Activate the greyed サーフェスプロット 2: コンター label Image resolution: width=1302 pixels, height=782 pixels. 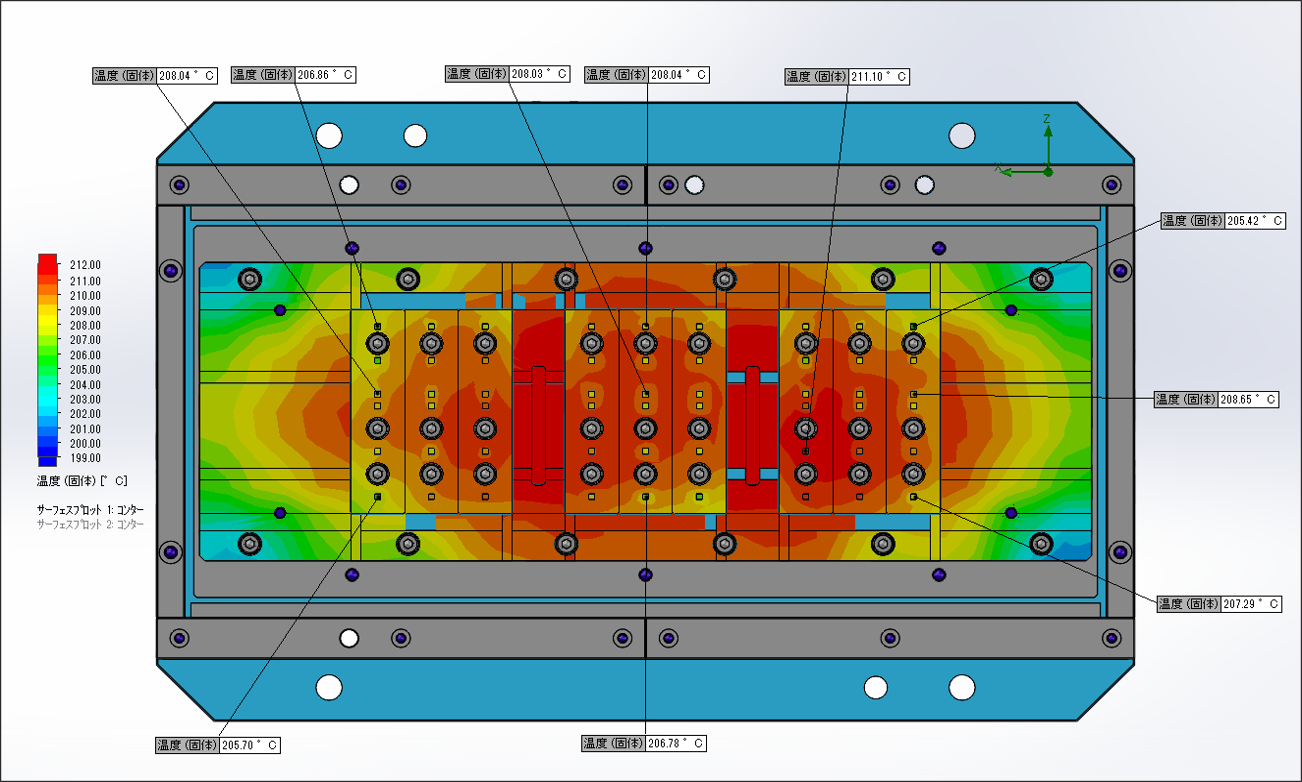pyautogui.click(x=90, y=524)
